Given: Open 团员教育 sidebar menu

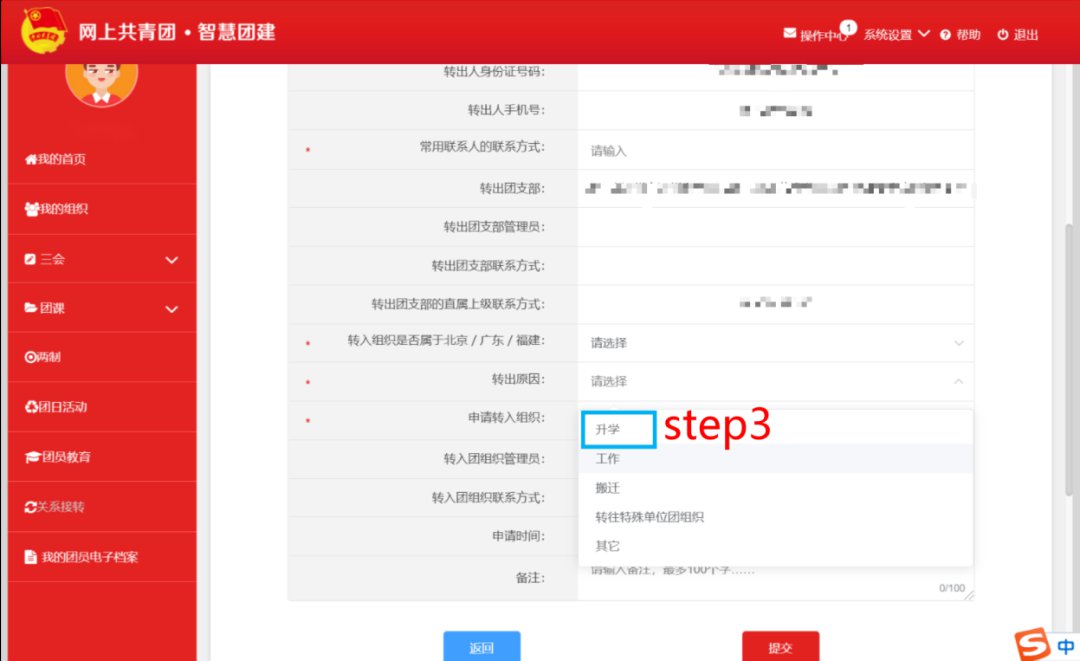Looking at the screenshot, I should 102,457.
